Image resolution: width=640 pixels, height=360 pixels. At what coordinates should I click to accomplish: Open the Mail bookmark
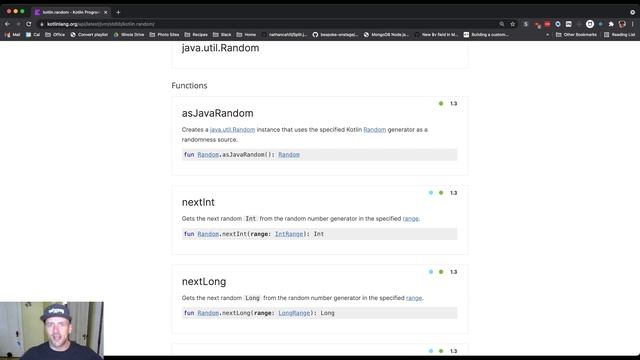point(12,35)
